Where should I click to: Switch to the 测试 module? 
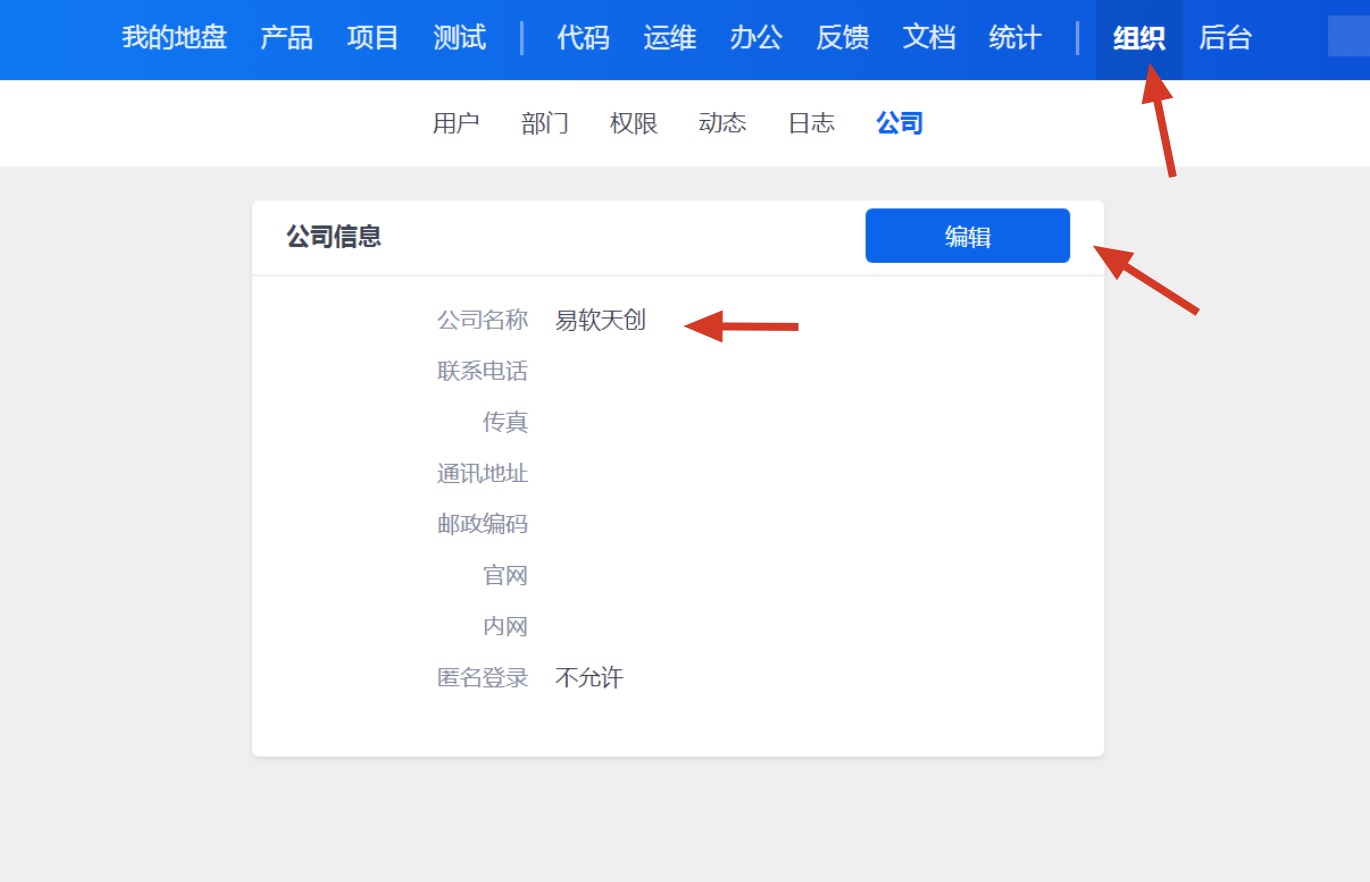459,38
